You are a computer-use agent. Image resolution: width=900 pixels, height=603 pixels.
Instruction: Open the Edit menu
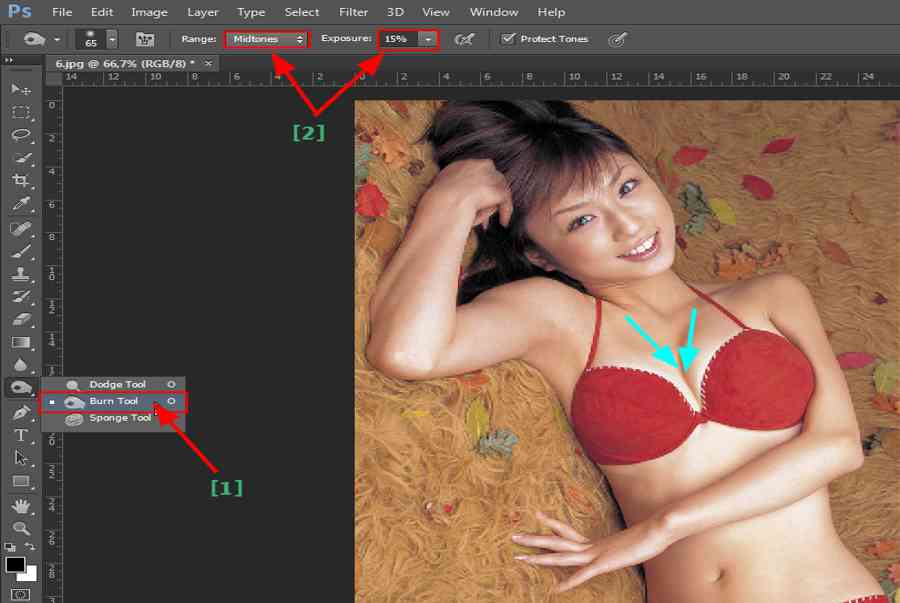coord(102,12)
